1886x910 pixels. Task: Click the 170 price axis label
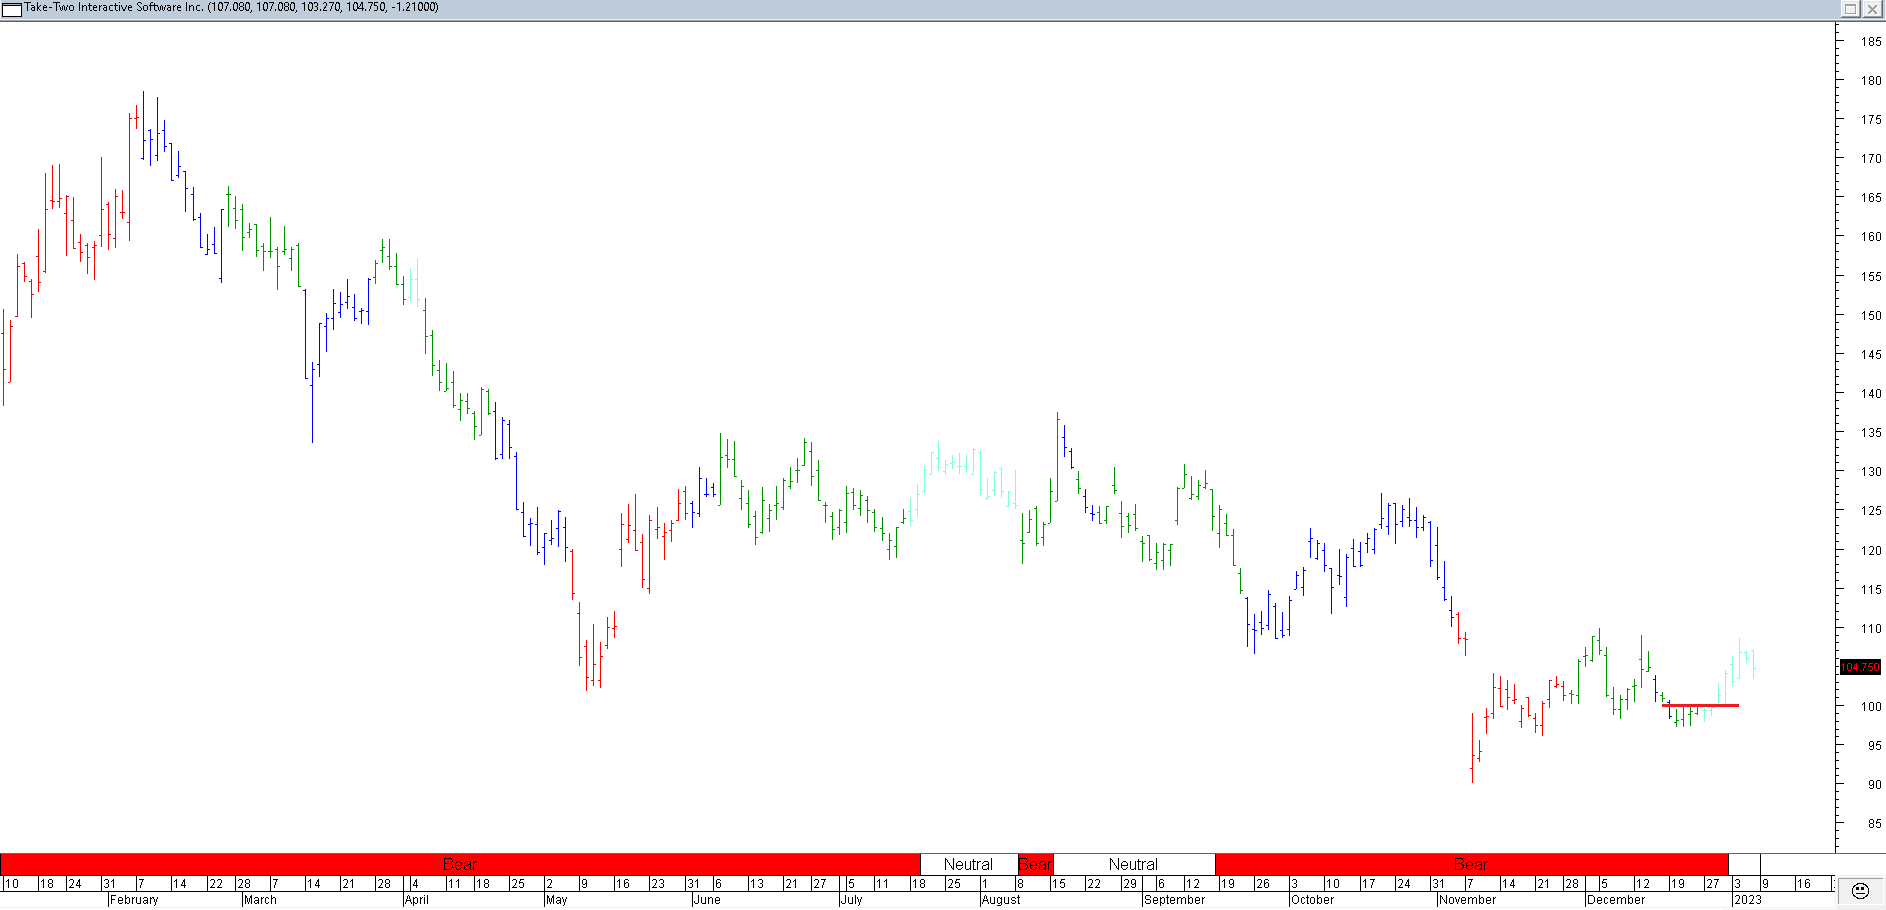click(1871, 159)
